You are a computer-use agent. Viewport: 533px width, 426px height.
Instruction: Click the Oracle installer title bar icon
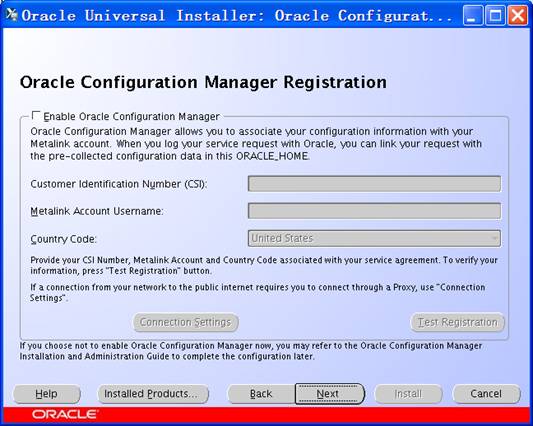(x=11, y=15)
